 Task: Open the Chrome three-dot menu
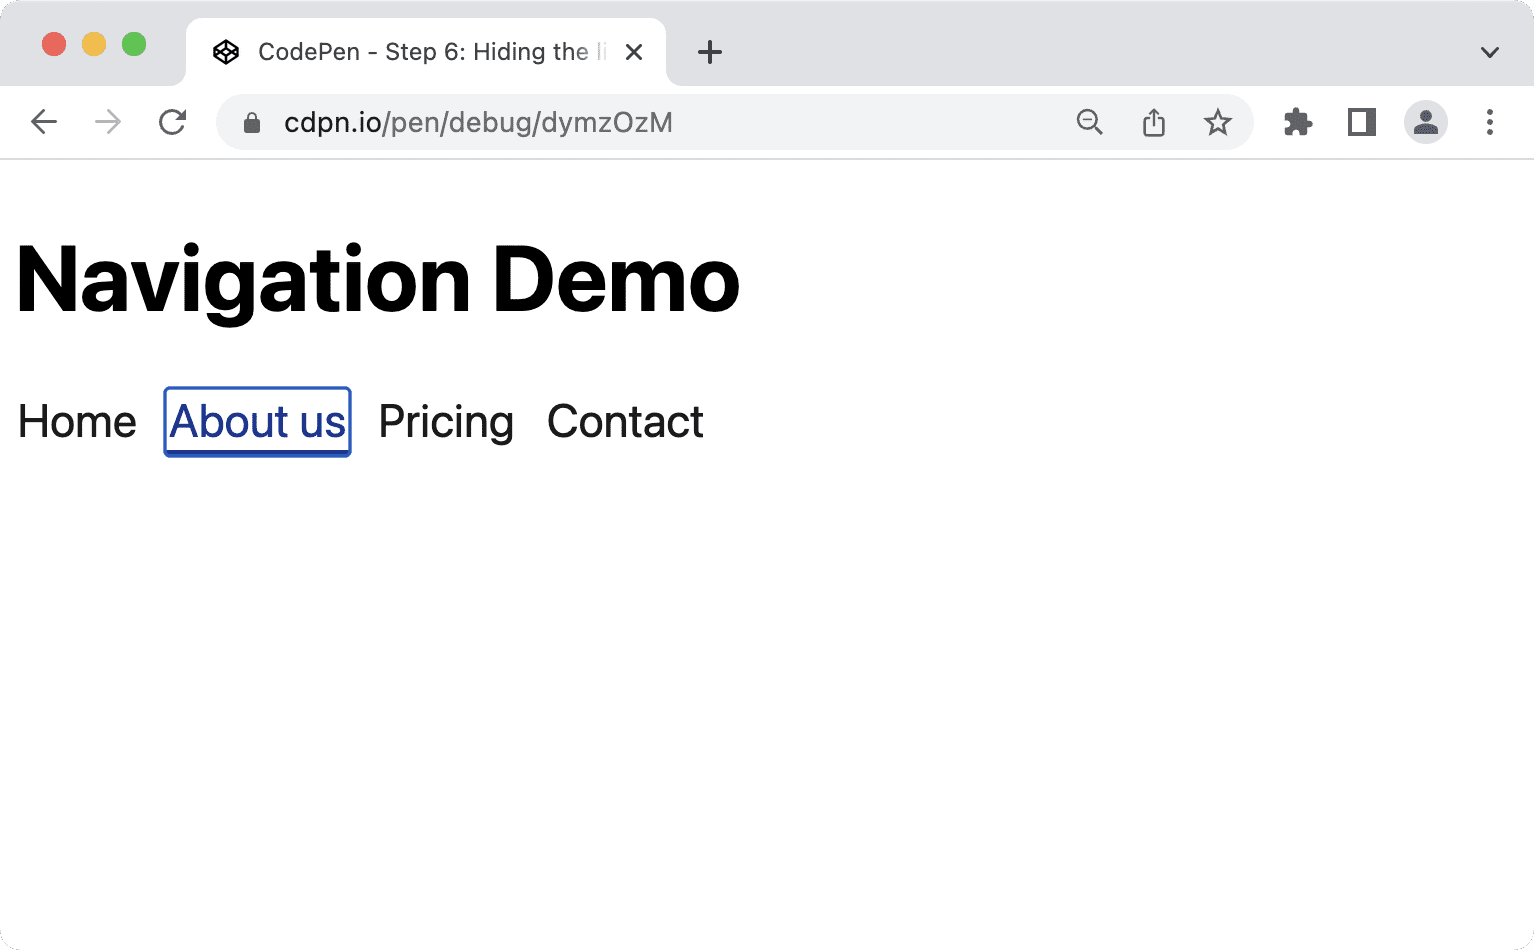[1489, 122]
